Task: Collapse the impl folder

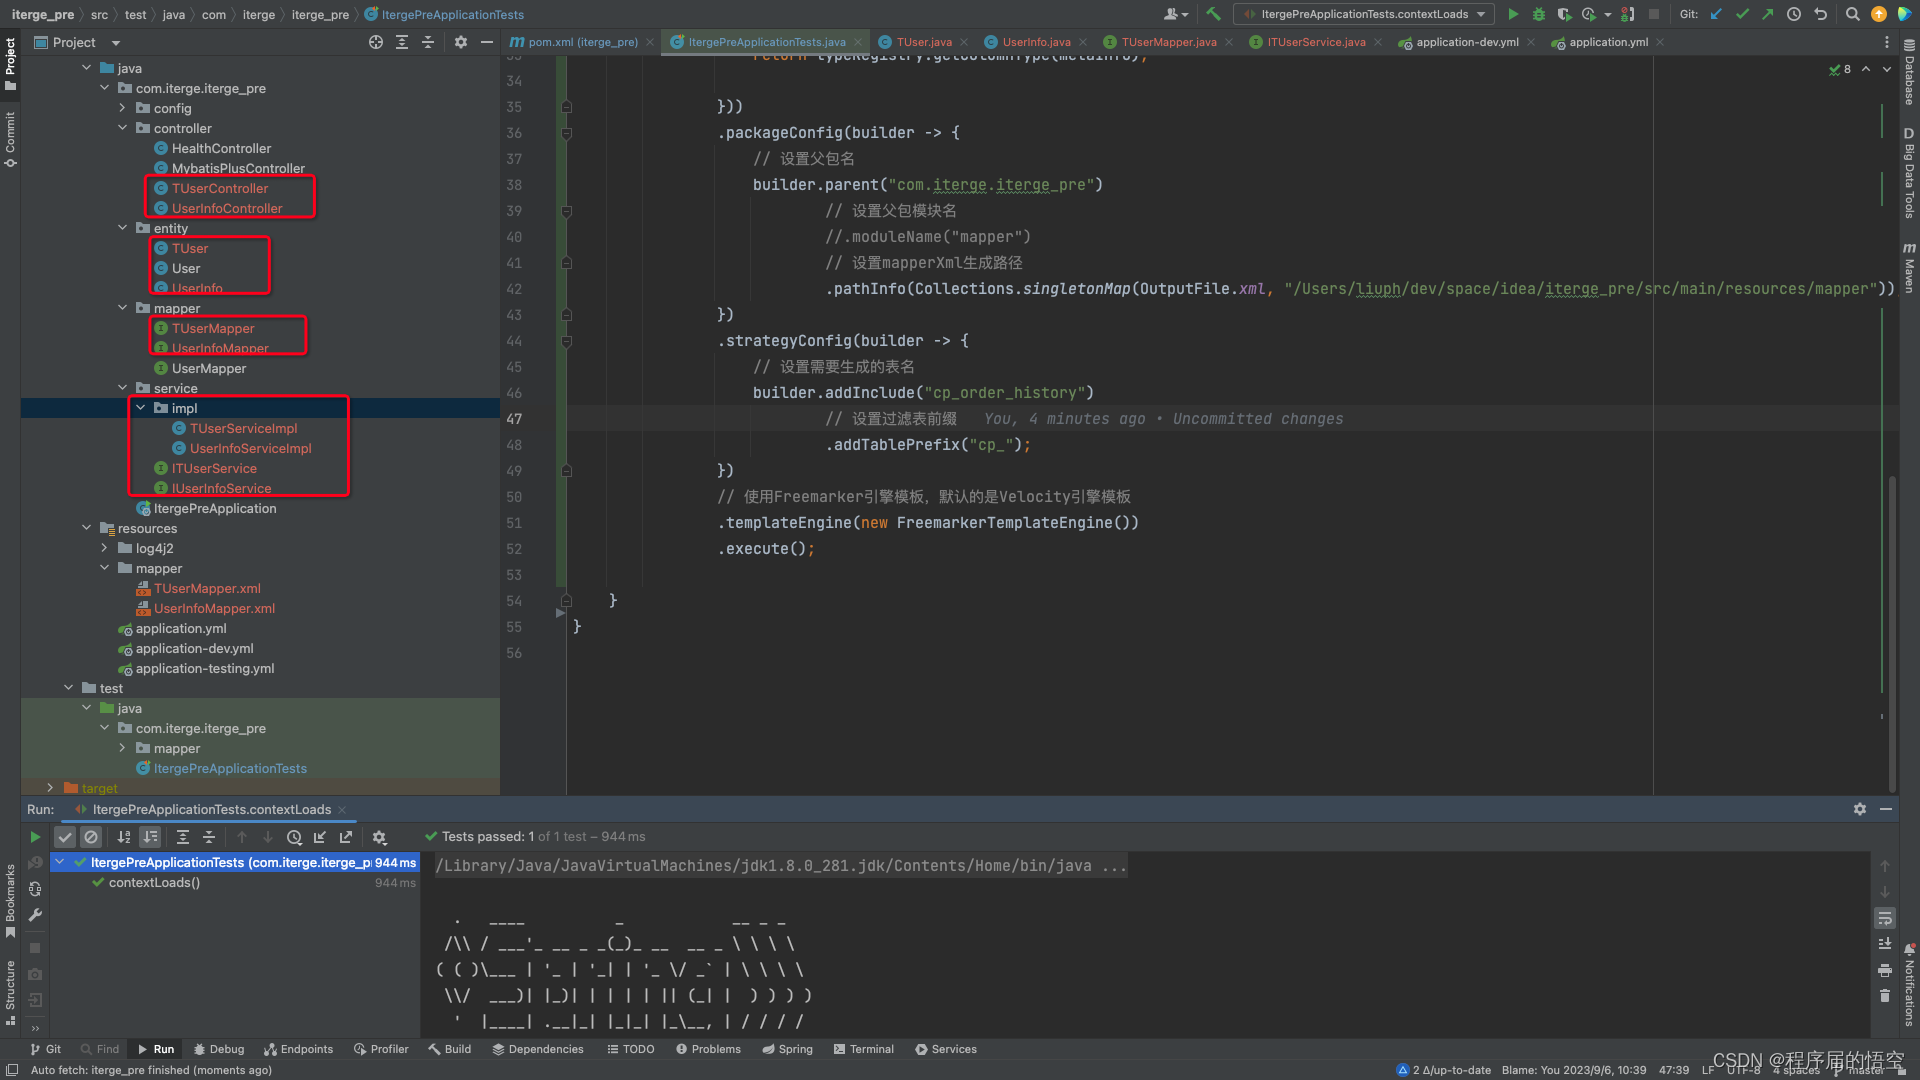Action: click(x=140, y=408)
